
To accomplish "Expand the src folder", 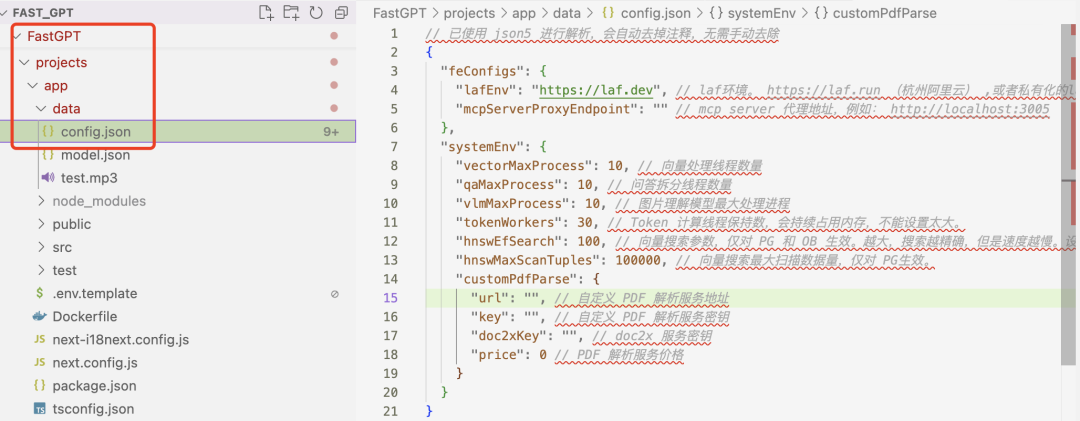I will click(41, 247).
